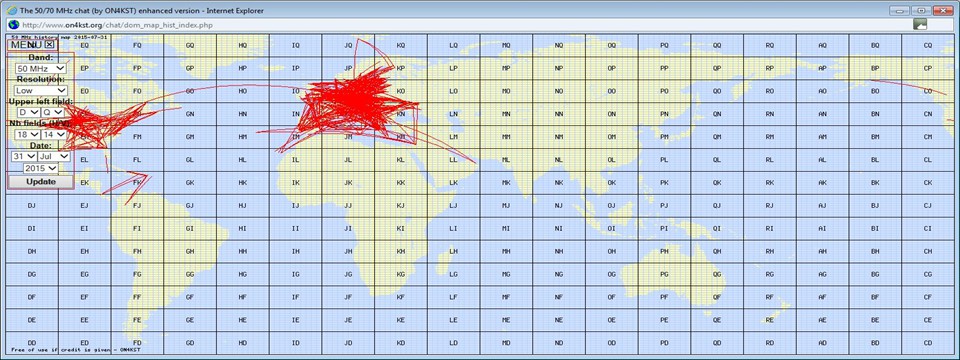960x360 pixels.
Task: Open the year dropdown showing 2015
Action: (x=41, y=168)
